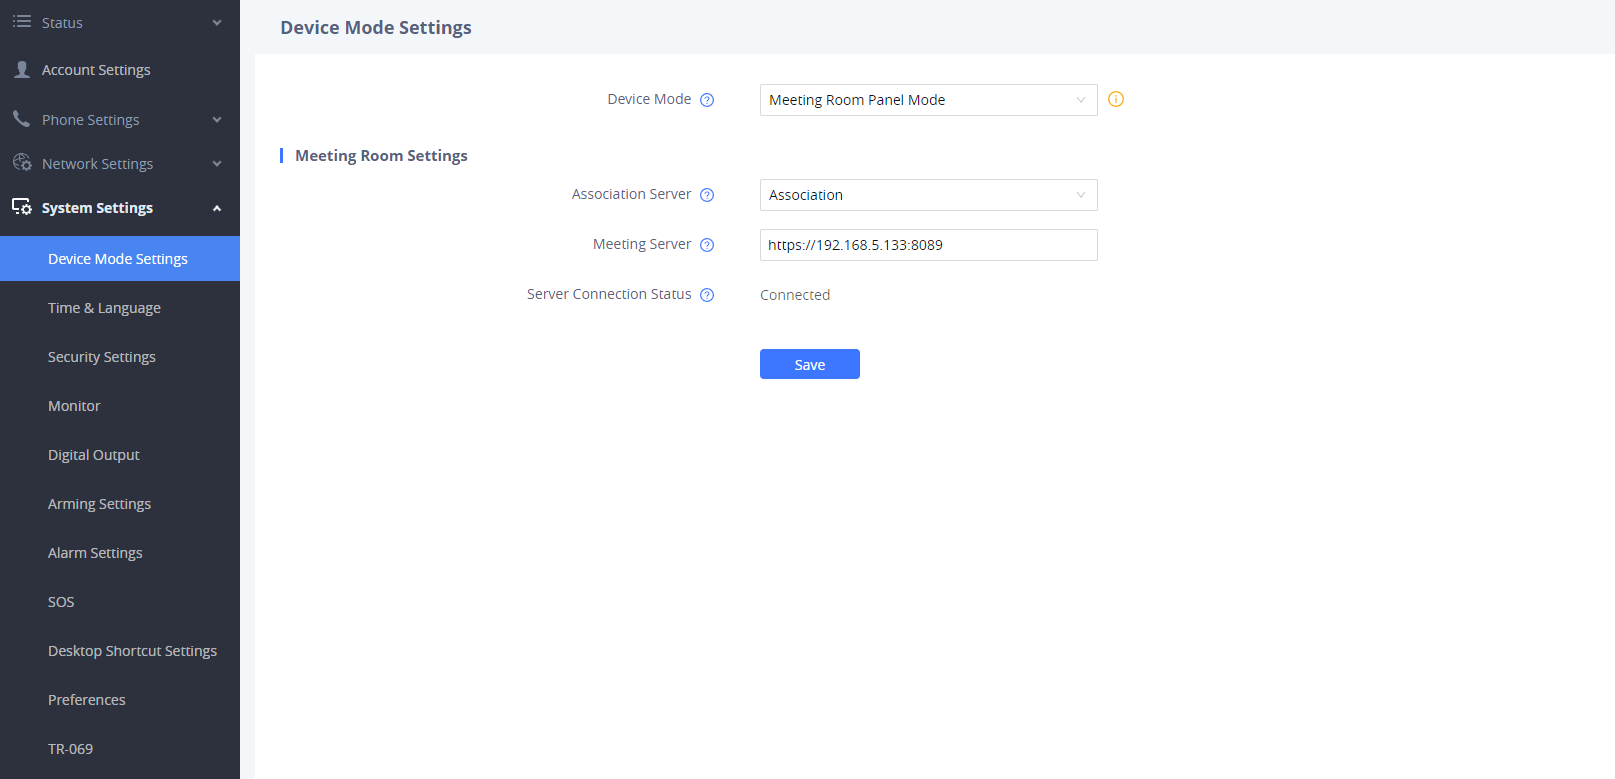This screenshot has width=1615, height=779.
Task: Click the Status list icon in sidebar
Action: (21, 21)
